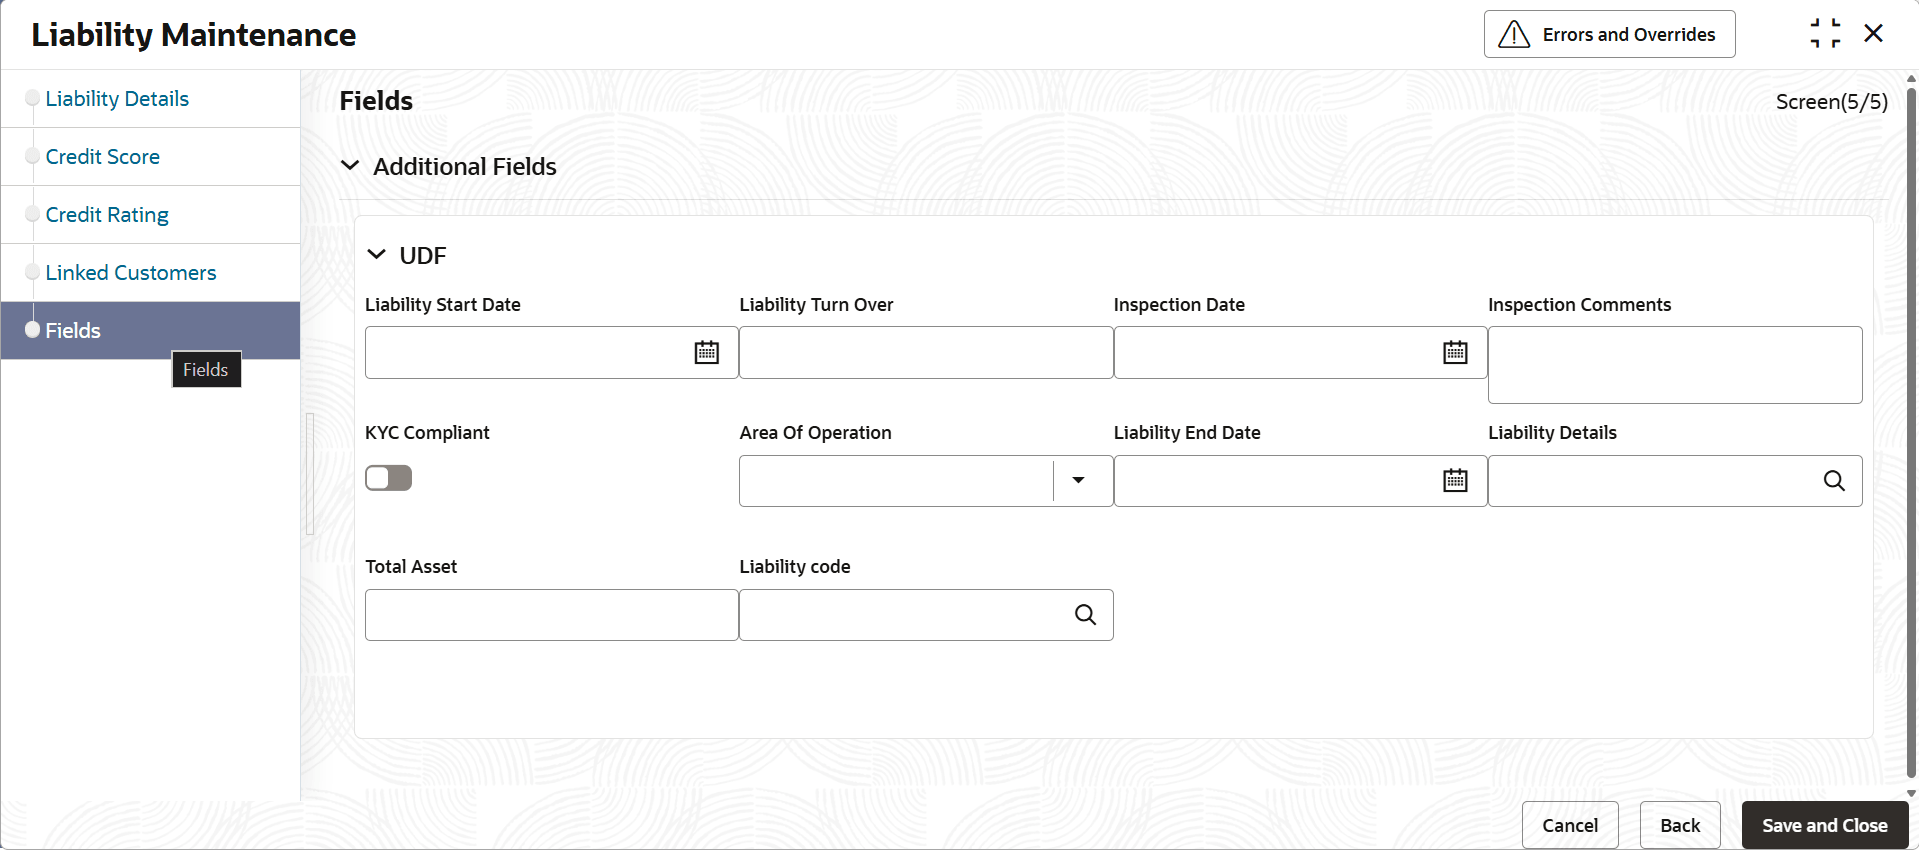1919x850 pixels.
Task: Close the Liability Maintenance window
Action: tap(1874, 34)
